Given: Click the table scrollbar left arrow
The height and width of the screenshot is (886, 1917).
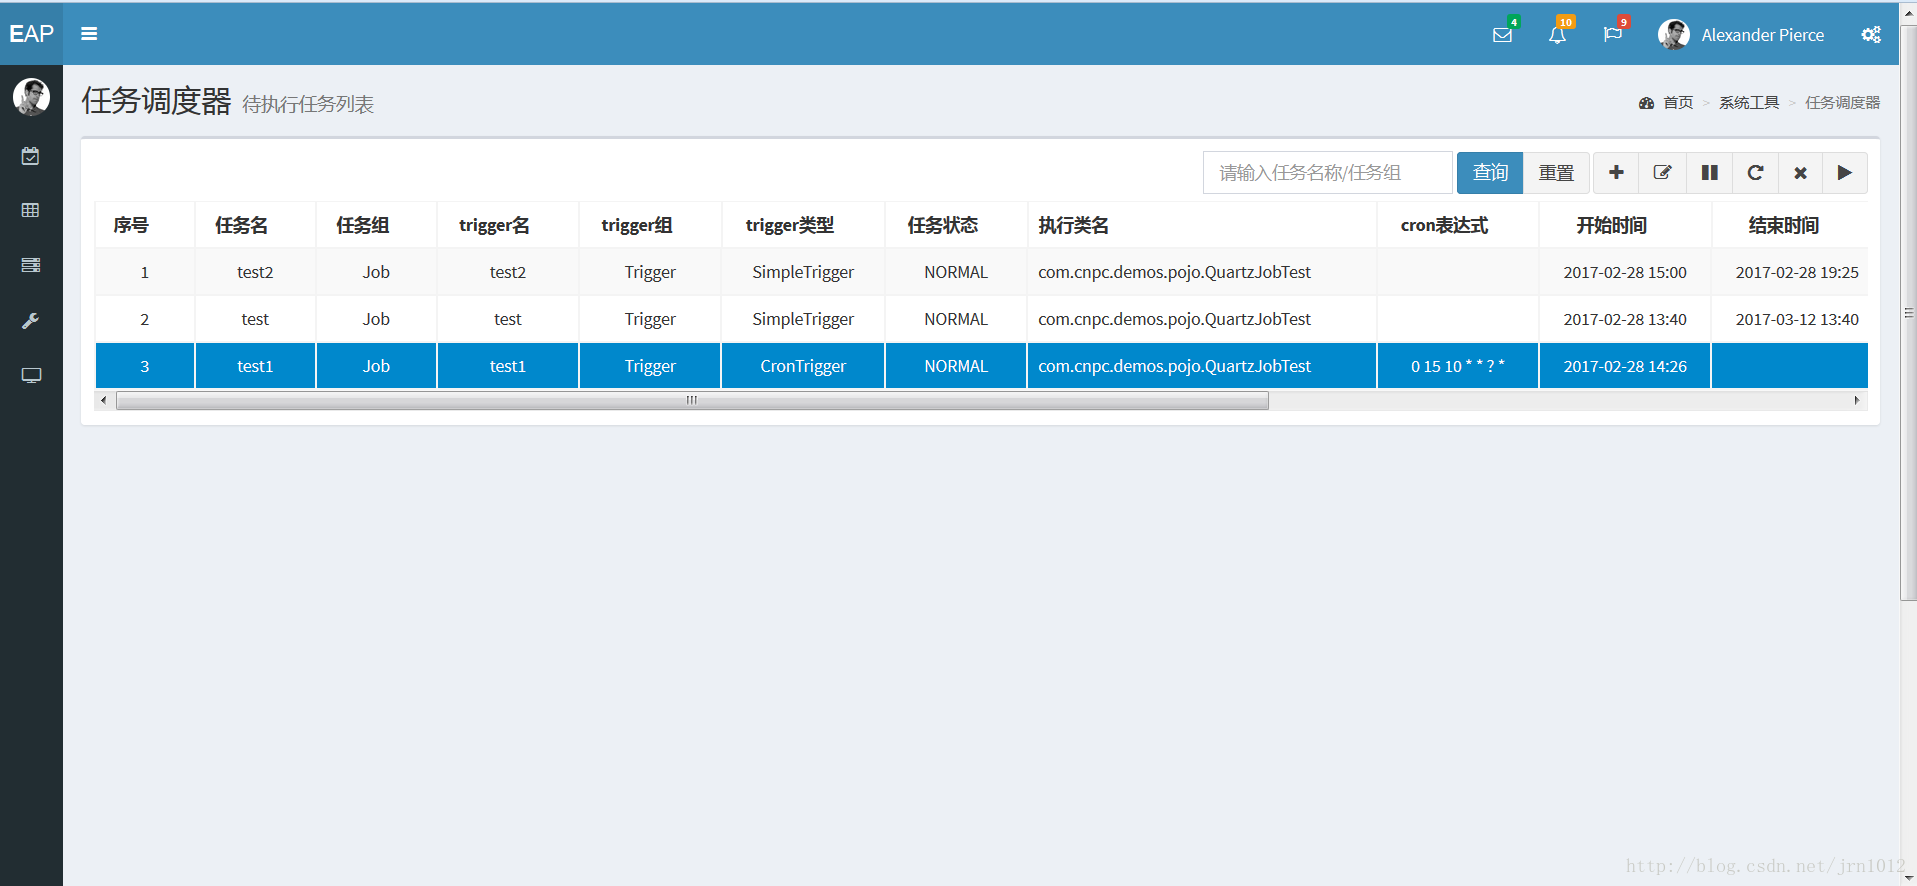Looking at the screenshot, I should 103,400.
